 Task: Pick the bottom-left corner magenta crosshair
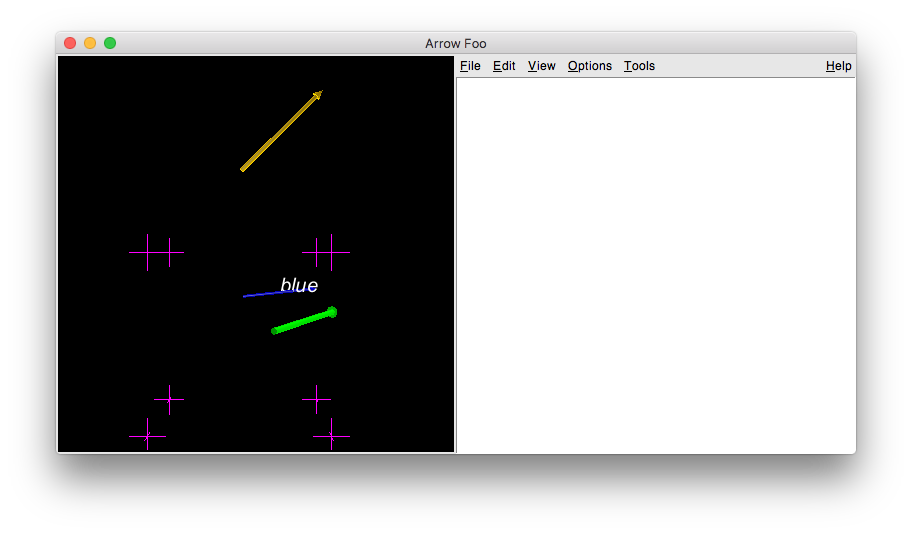click(x=147, y=436)
